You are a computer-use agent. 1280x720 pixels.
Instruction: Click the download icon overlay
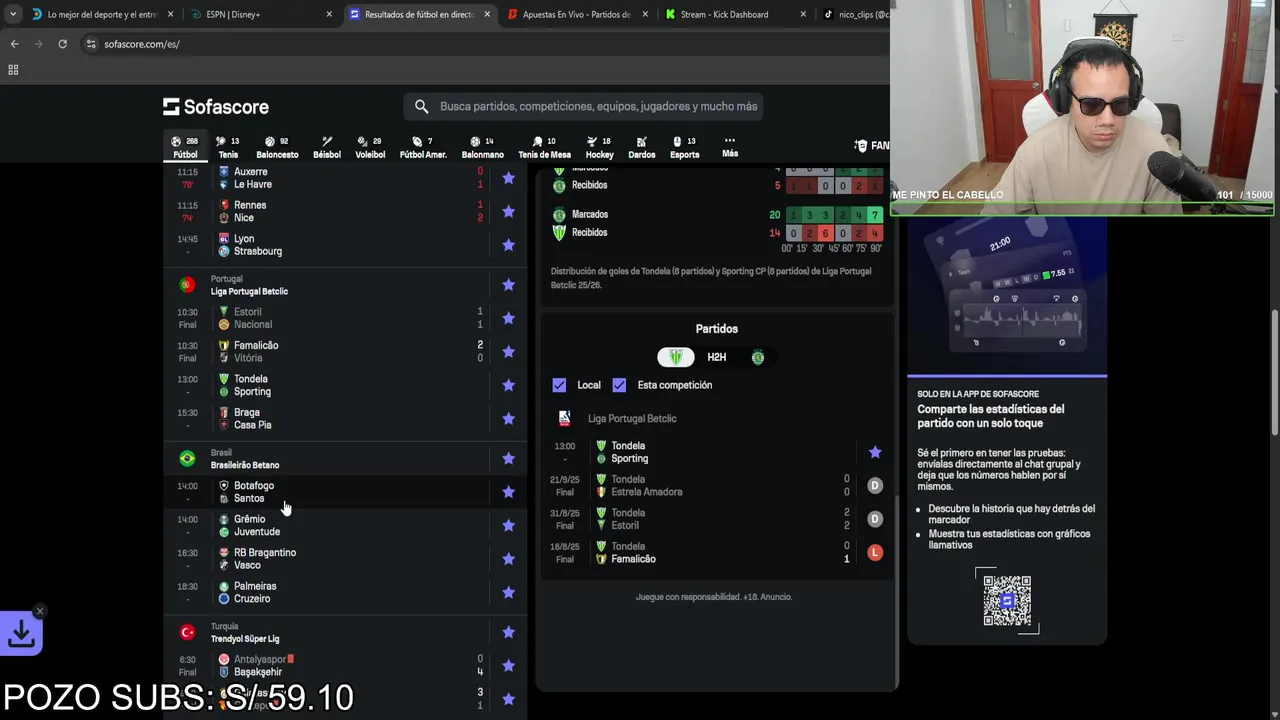[x=21, y=633]
